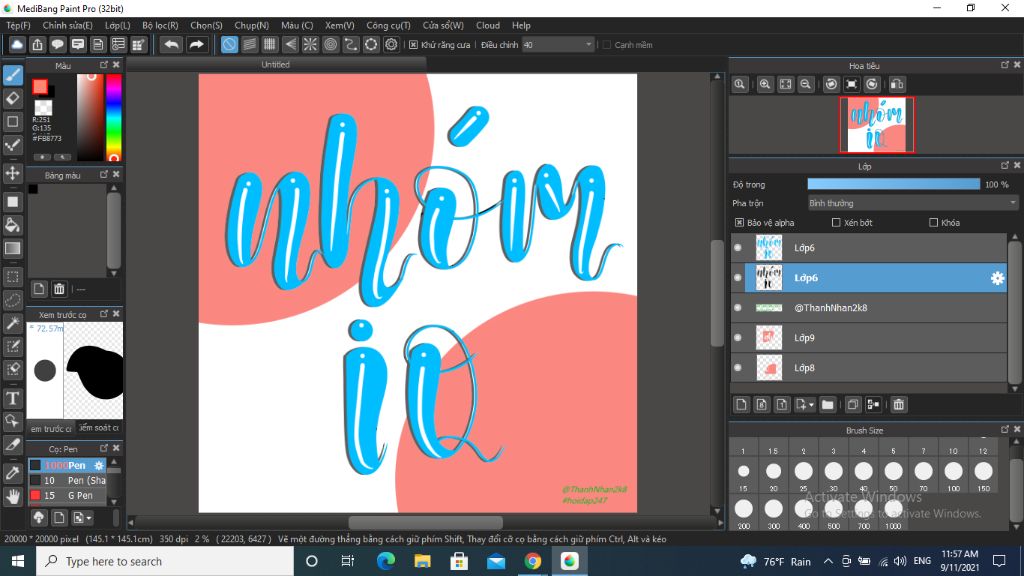Select the Magic Wand tool

click(x=12, y=323)
